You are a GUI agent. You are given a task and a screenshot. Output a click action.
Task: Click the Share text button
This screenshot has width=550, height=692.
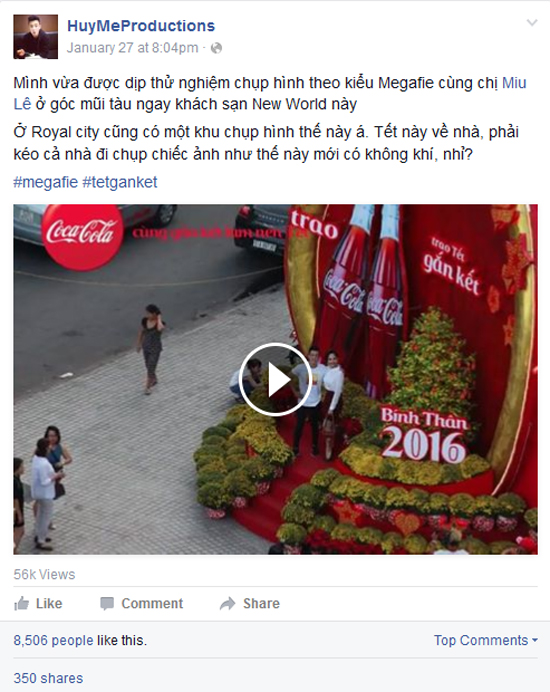coord(261,603)
